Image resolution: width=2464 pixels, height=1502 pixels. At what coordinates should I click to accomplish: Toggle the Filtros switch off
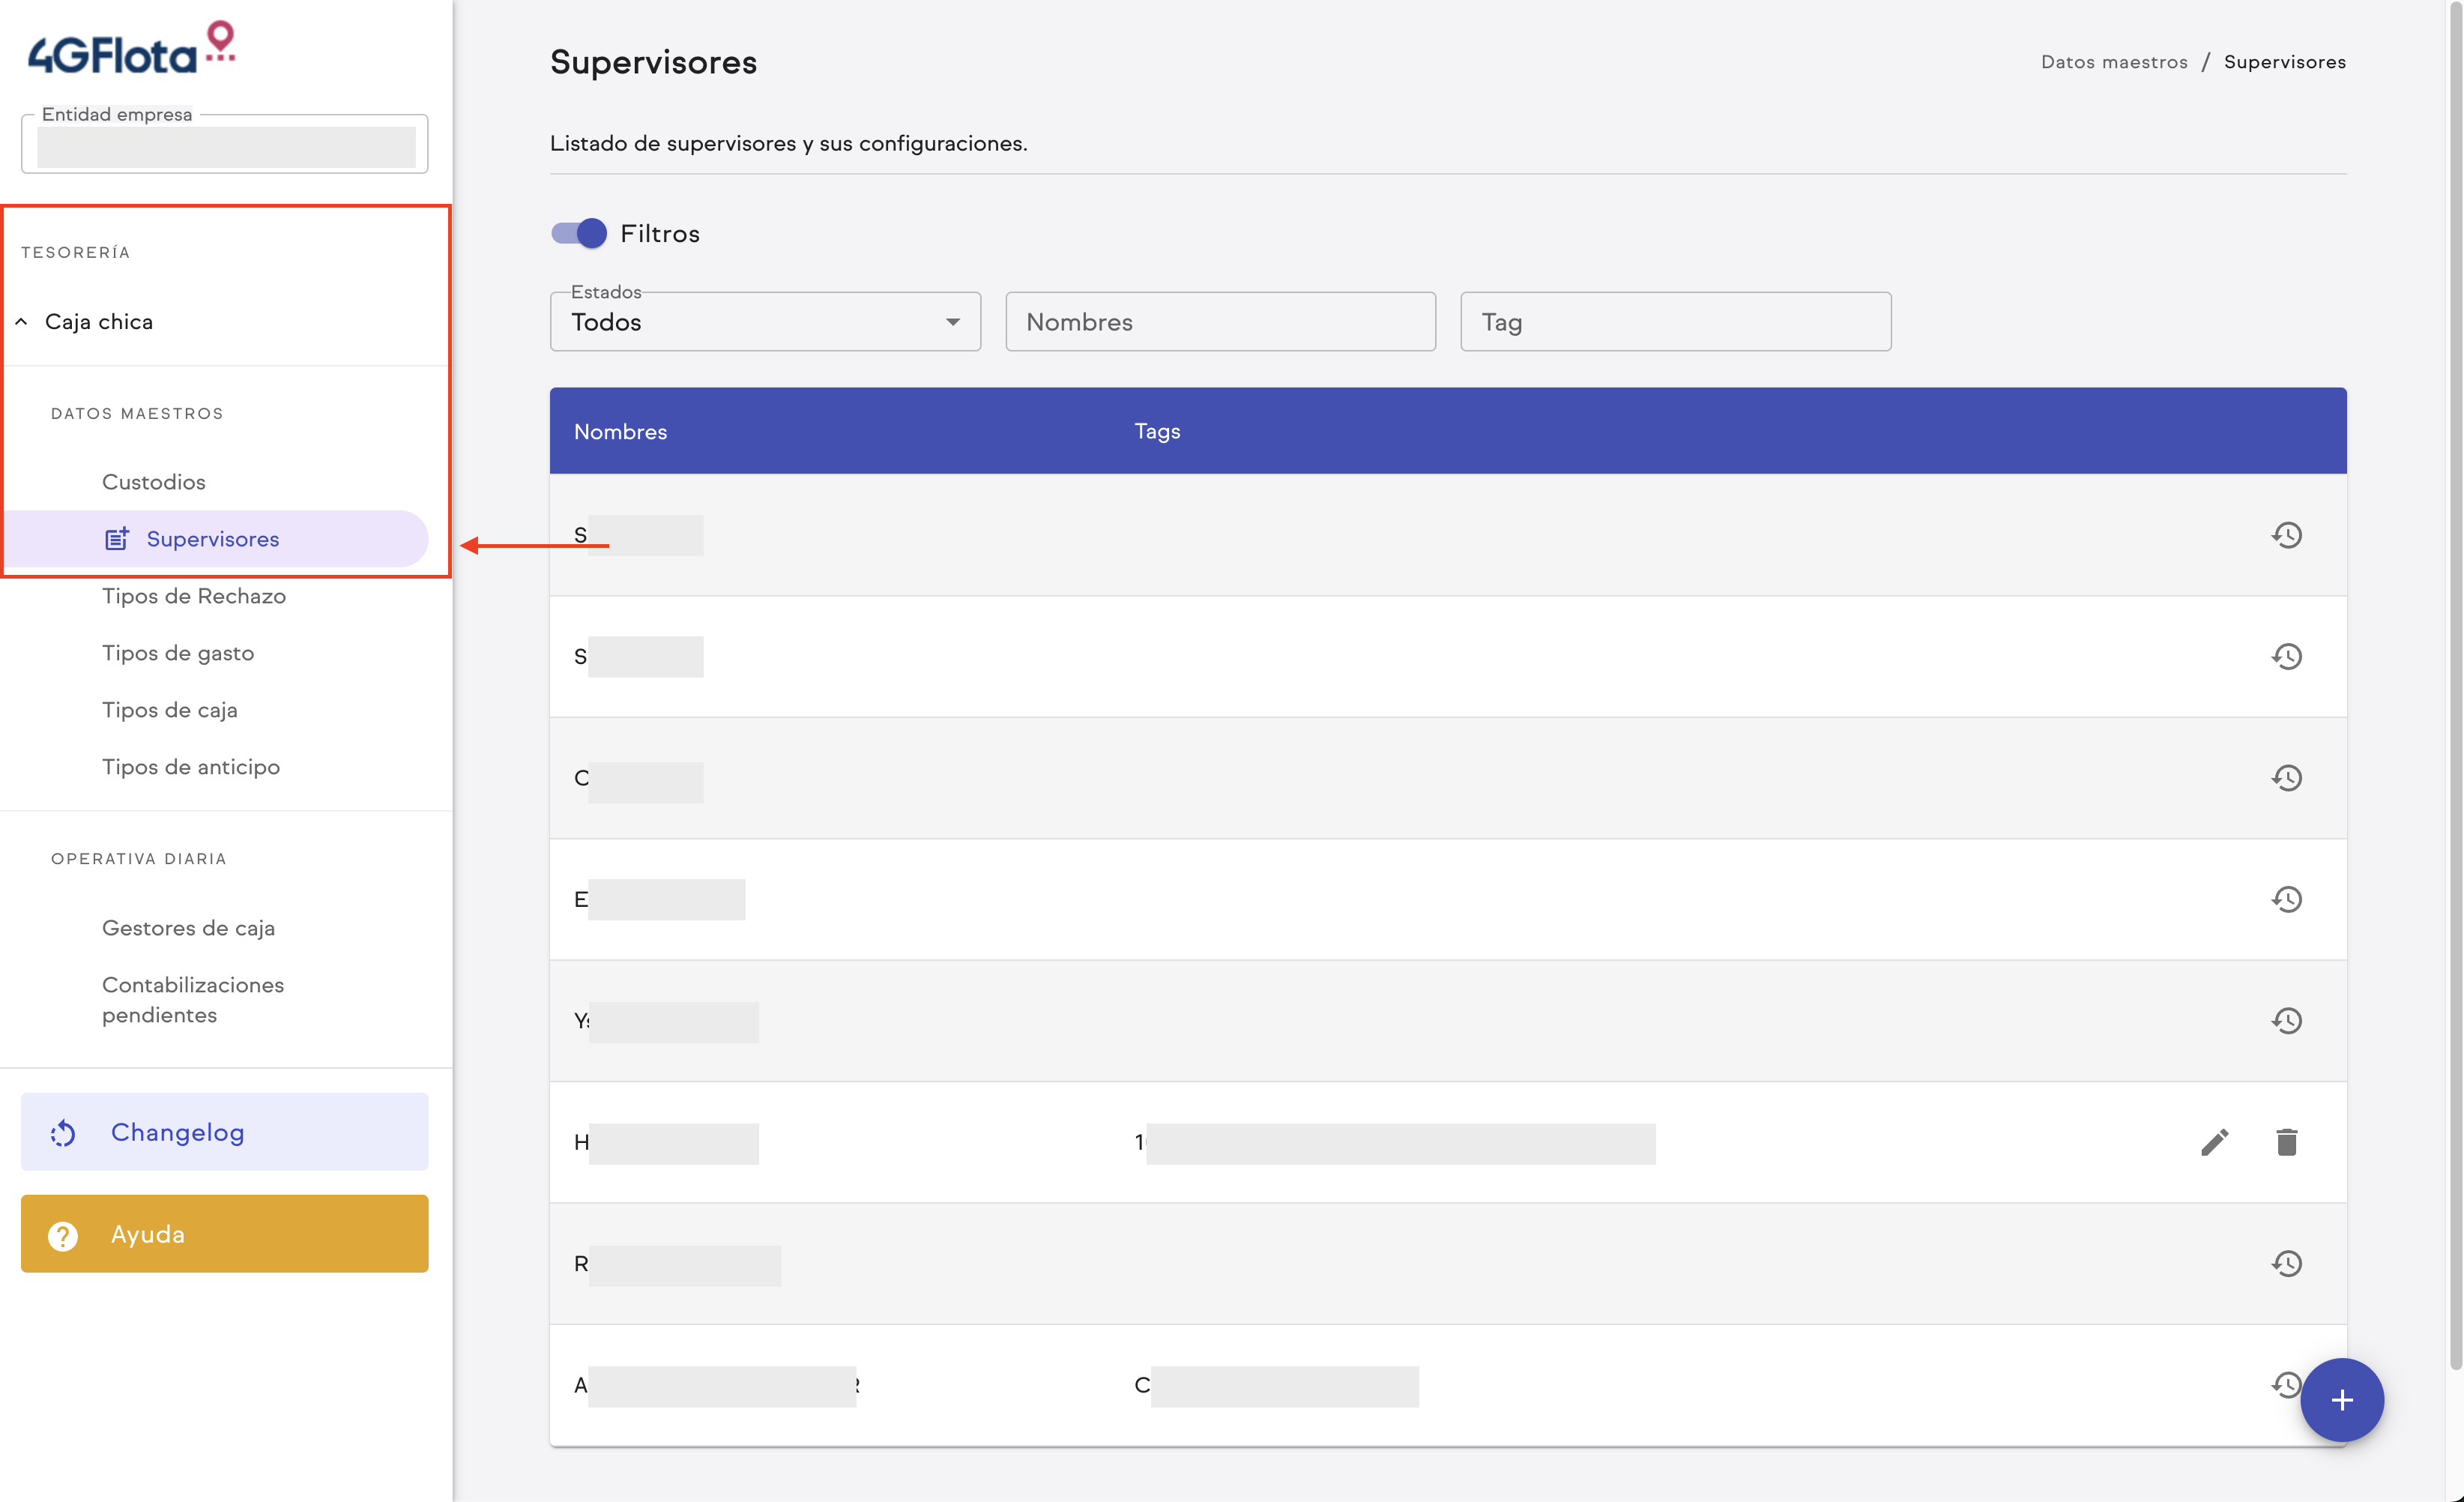coord(579,233)
